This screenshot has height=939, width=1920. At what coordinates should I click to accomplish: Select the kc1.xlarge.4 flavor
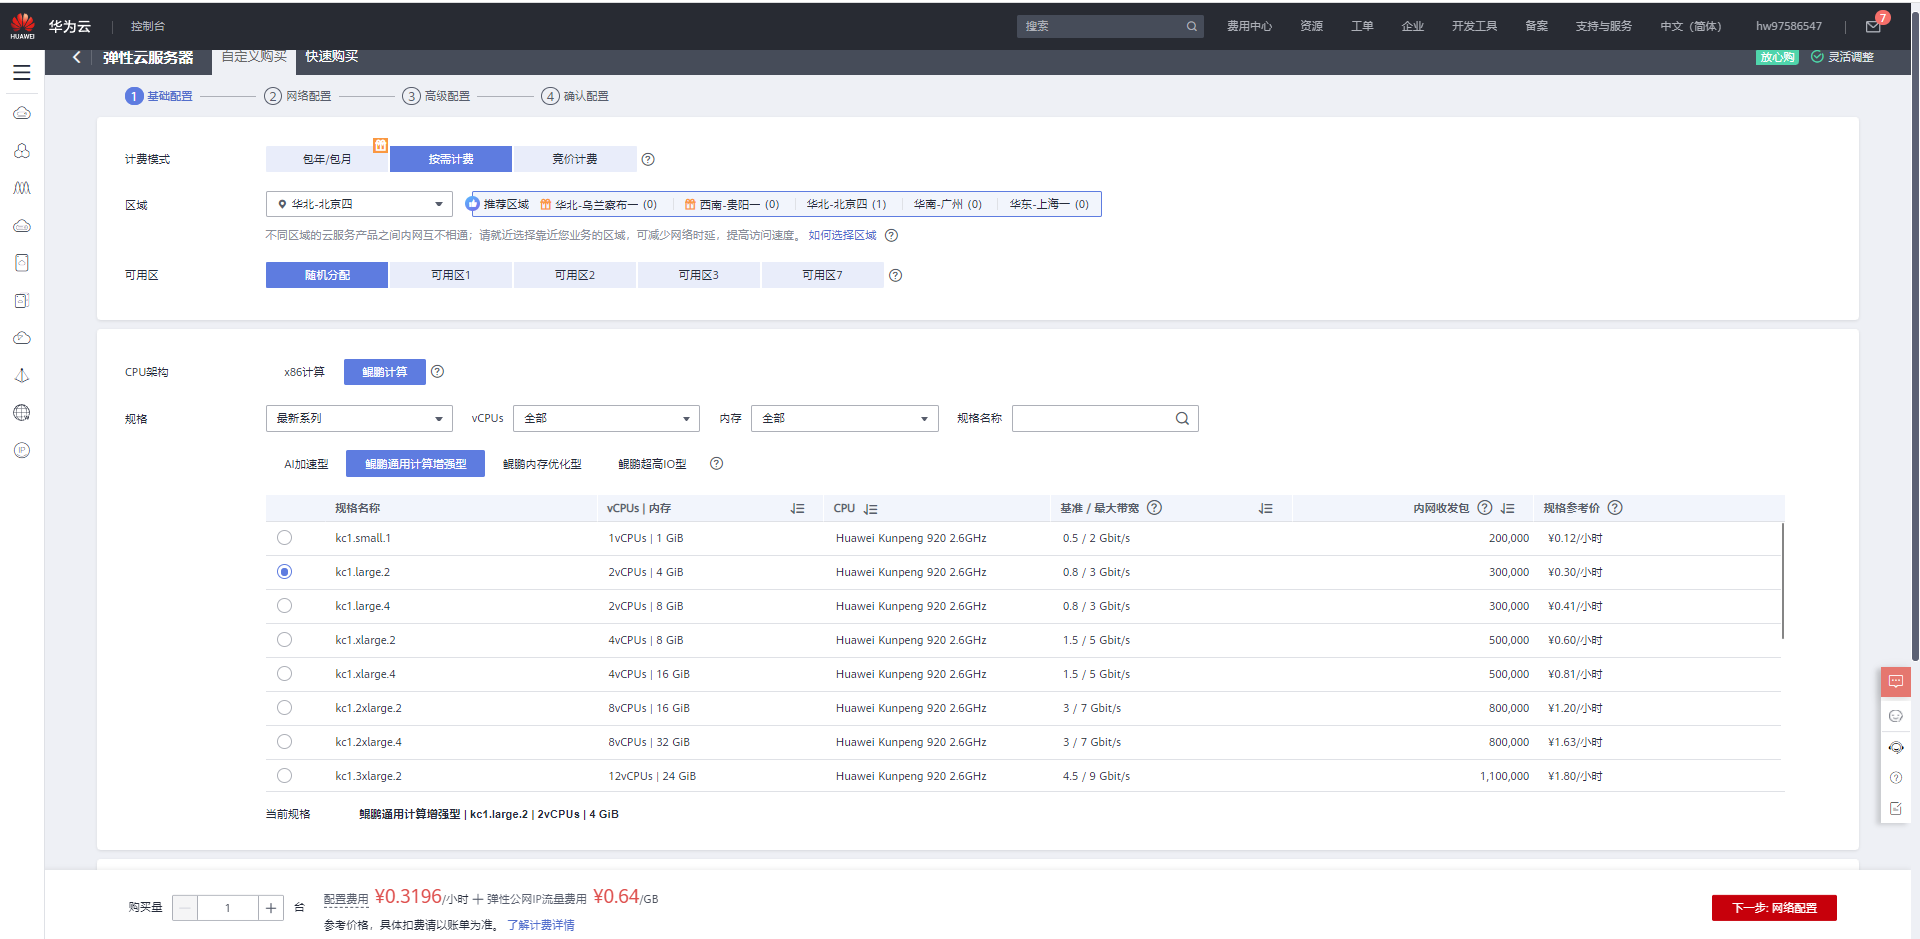coord(285,674)
